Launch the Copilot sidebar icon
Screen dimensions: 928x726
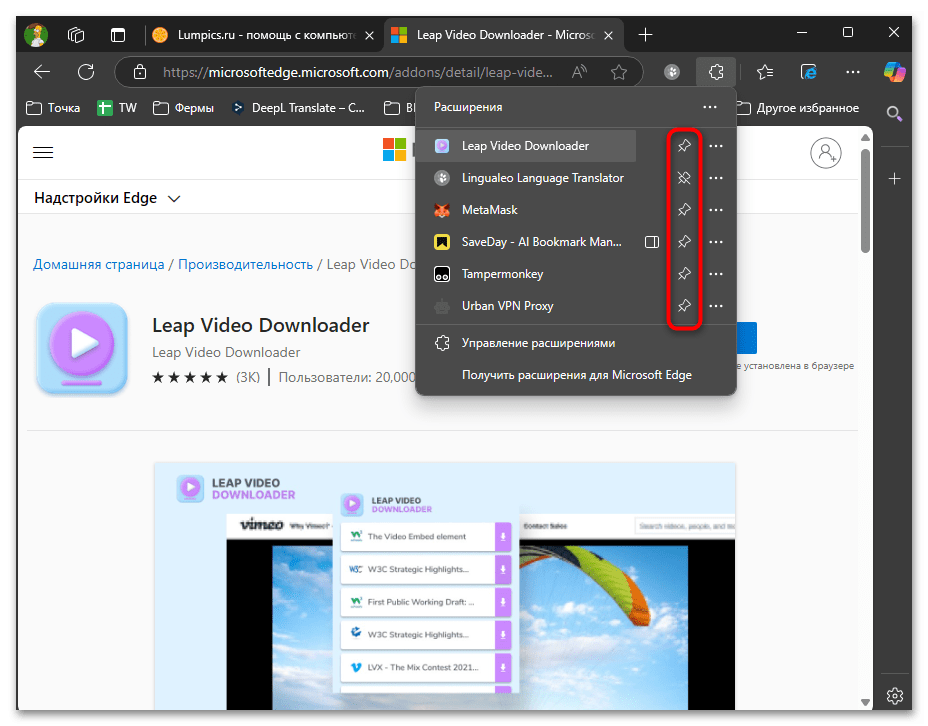[894, 72]
